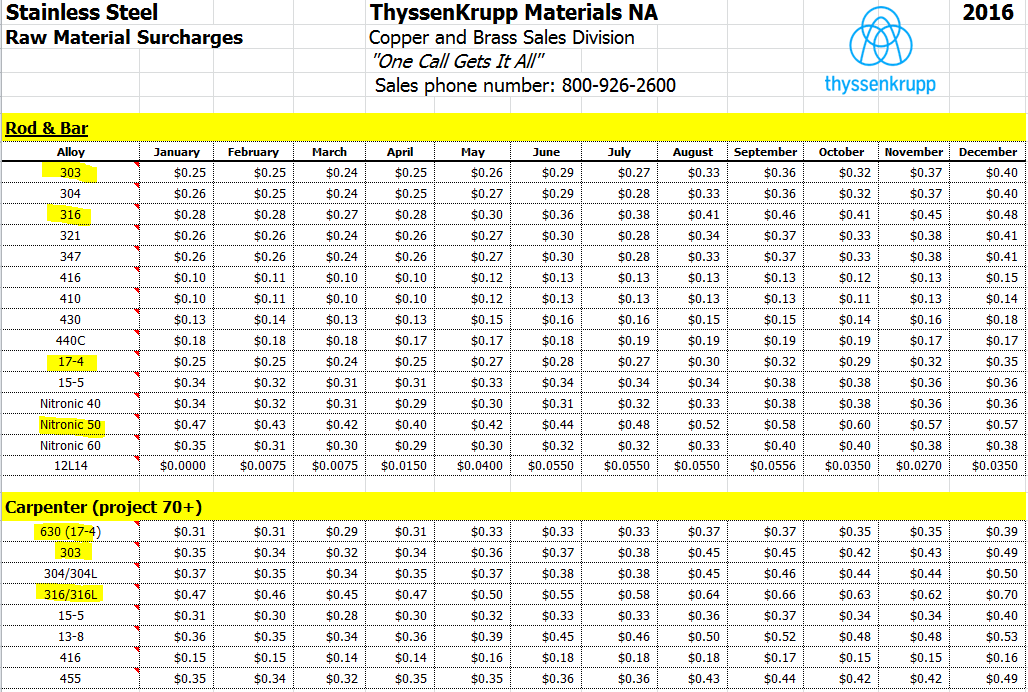Select the 2016 year cell
This screenshot has height=692, width=1028.
[x=988, y=12]
